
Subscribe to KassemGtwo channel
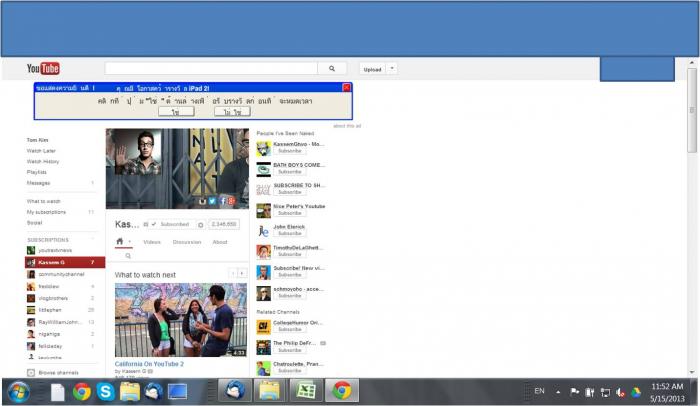(x=290, y=151)
